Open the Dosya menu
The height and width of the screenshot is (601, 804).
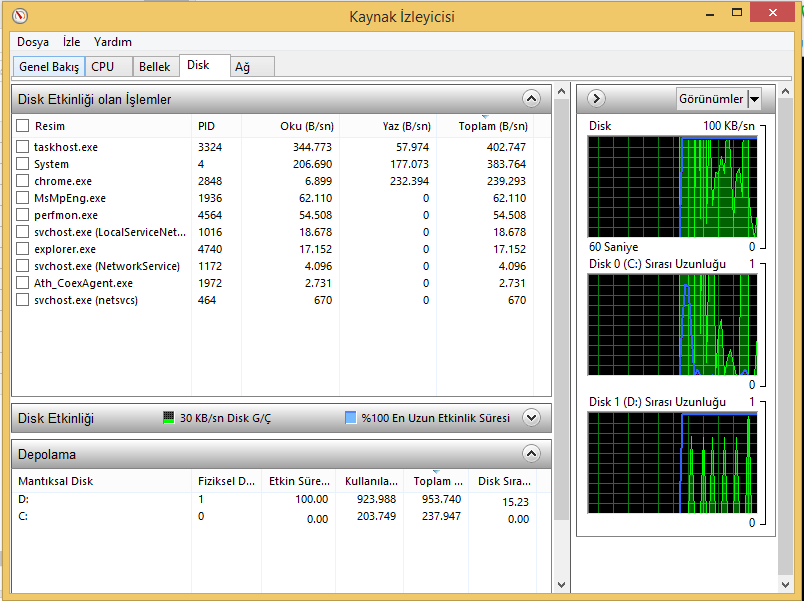click(33, 42)
